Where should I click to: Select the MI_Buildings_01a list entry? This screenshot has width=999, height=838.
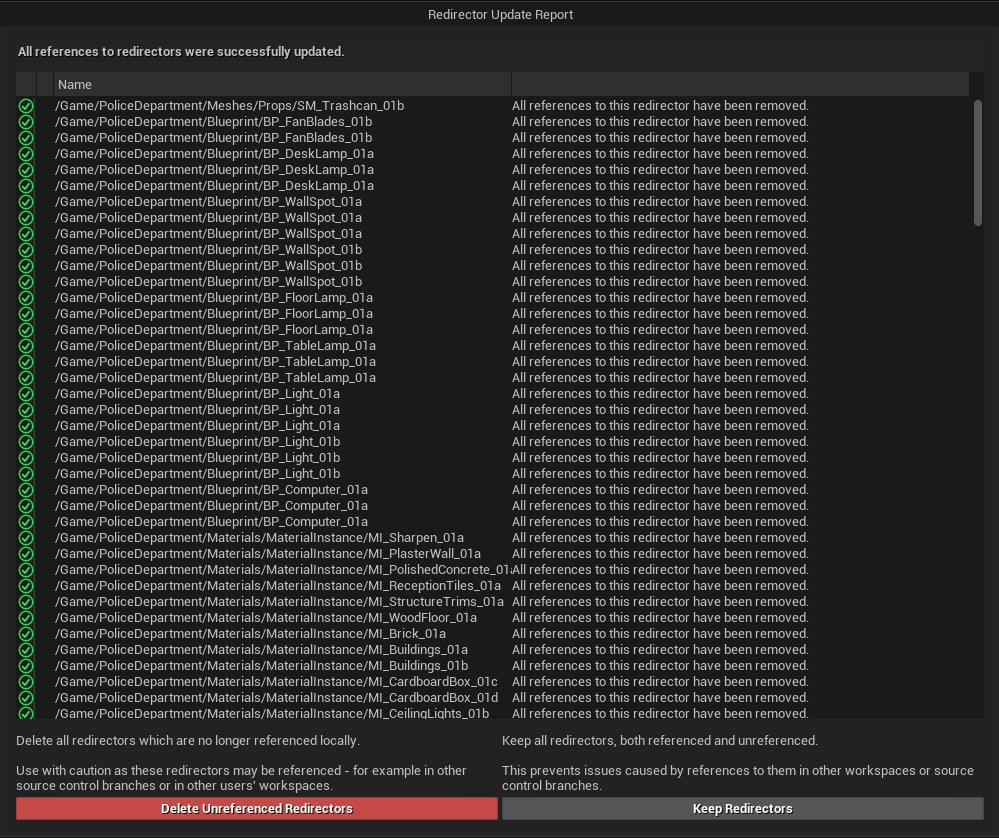[x=261, y=650]
